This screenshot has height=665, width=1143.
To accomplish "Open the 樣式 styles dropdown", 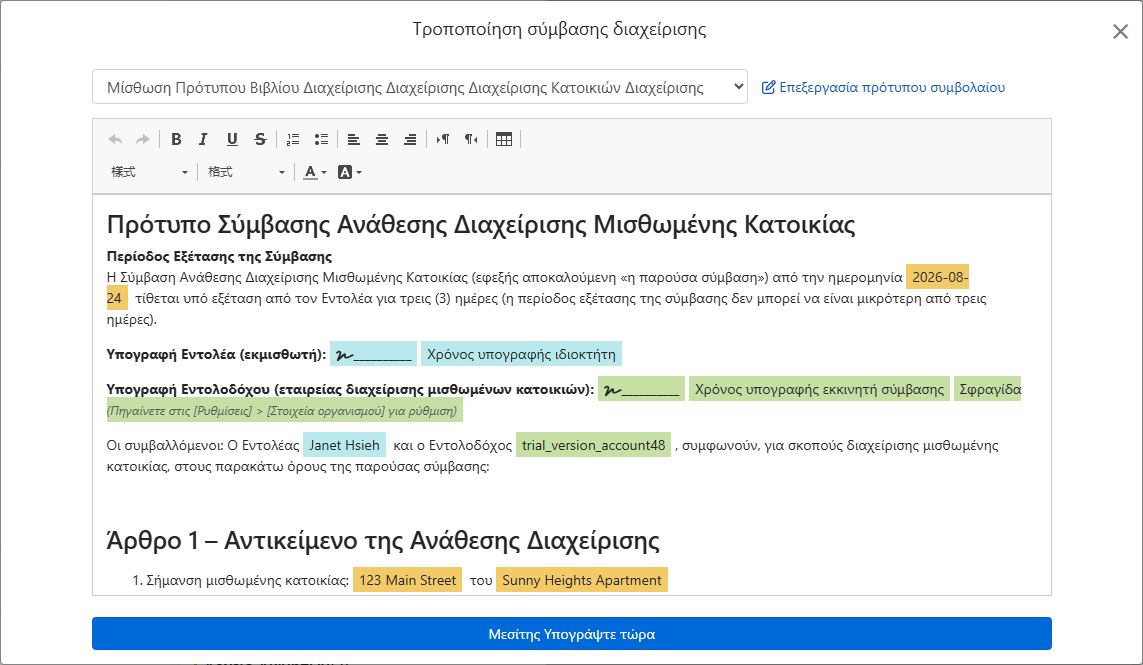I will [149, 172].
